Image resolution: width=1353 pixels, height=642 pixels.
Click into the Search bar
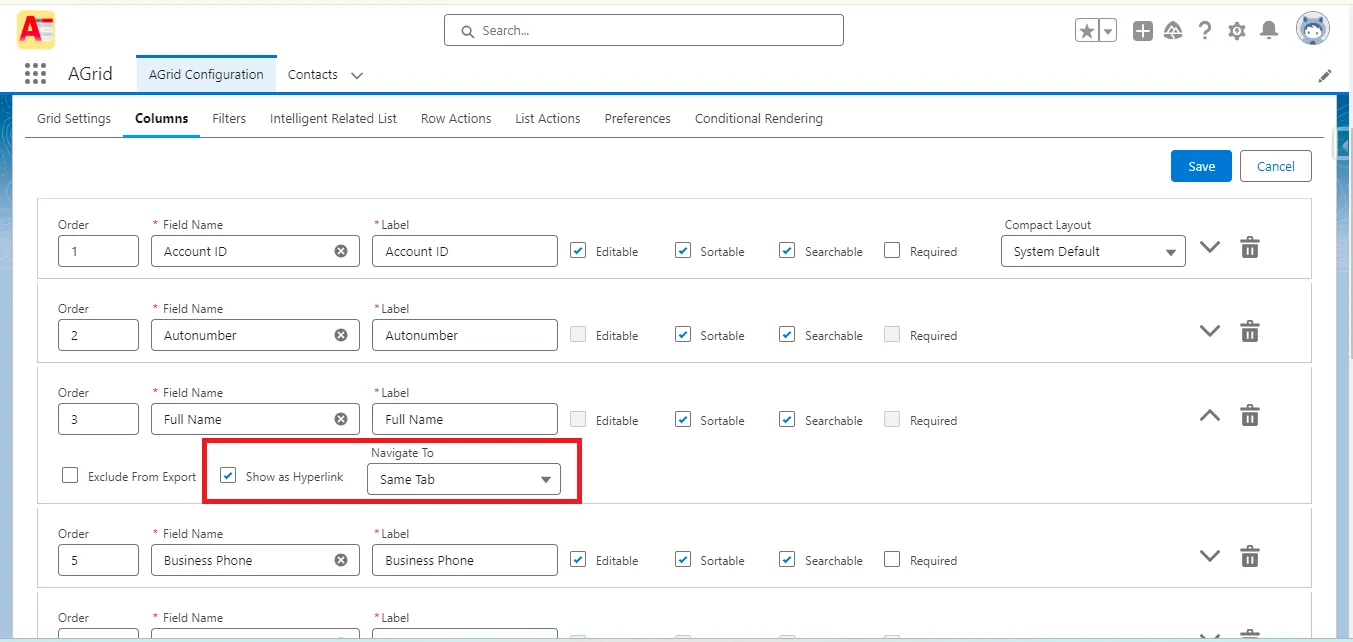tap(643, 30)
